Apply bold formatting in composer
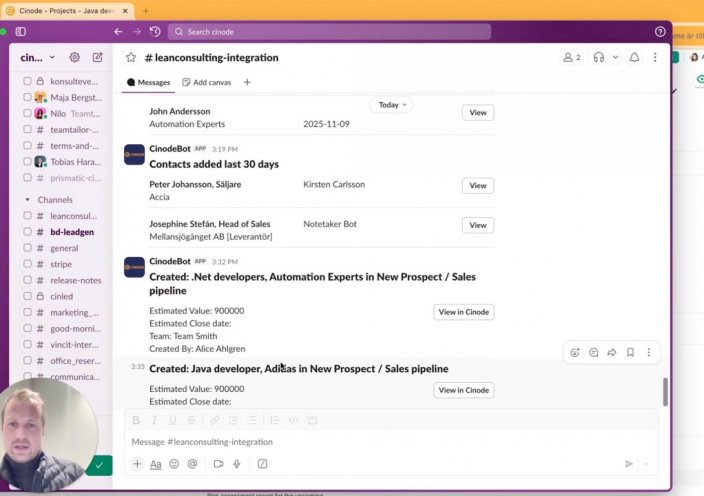 (136, 420)
